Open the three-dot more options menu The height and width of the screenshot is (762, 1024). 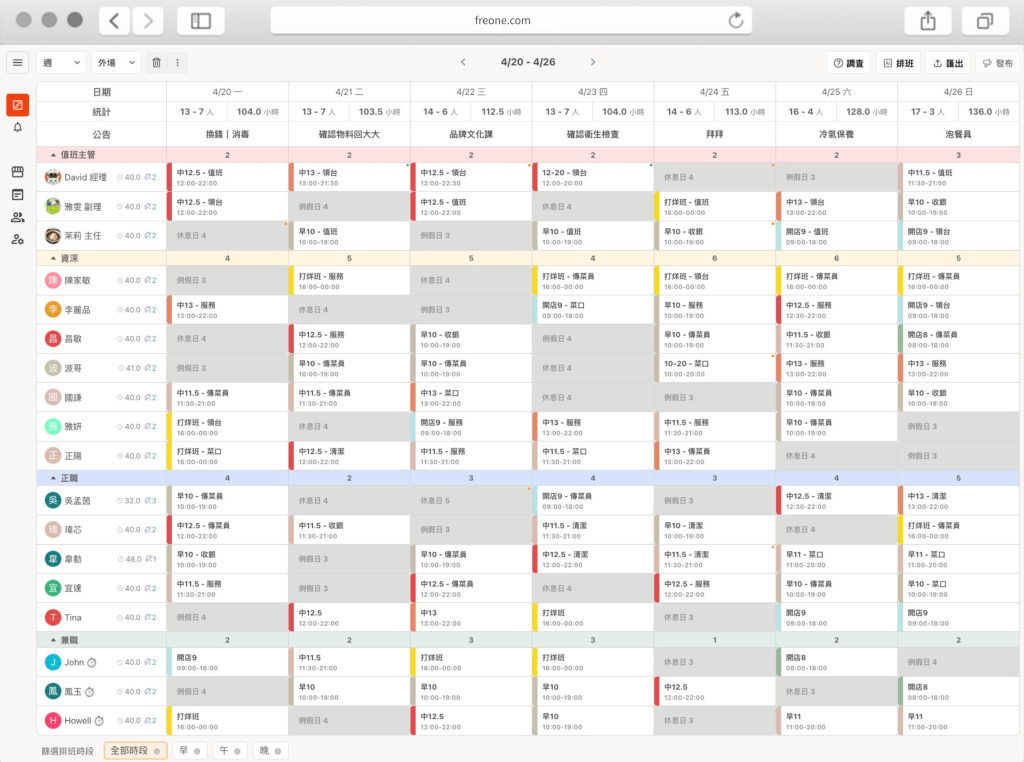click(177, 62)
